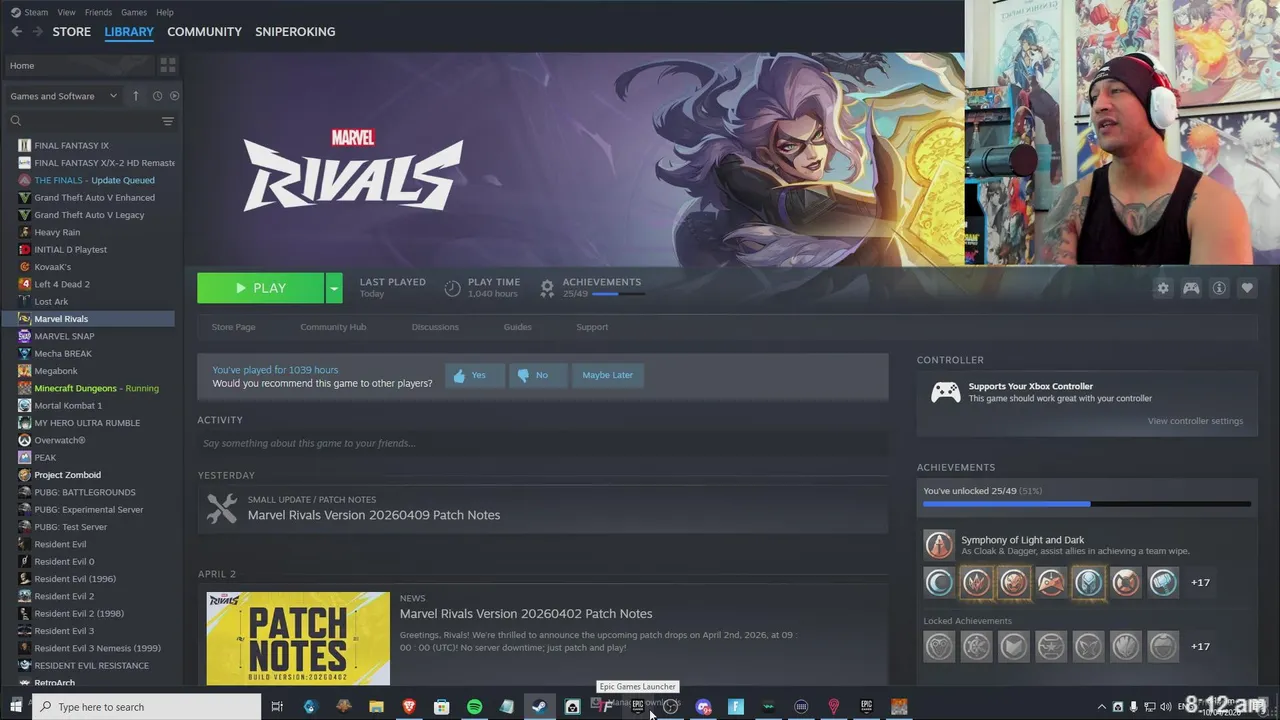The width and height of the screenshot is (1280, 720).
Task: Click the Steam taskbar icon
Action: 538,707
